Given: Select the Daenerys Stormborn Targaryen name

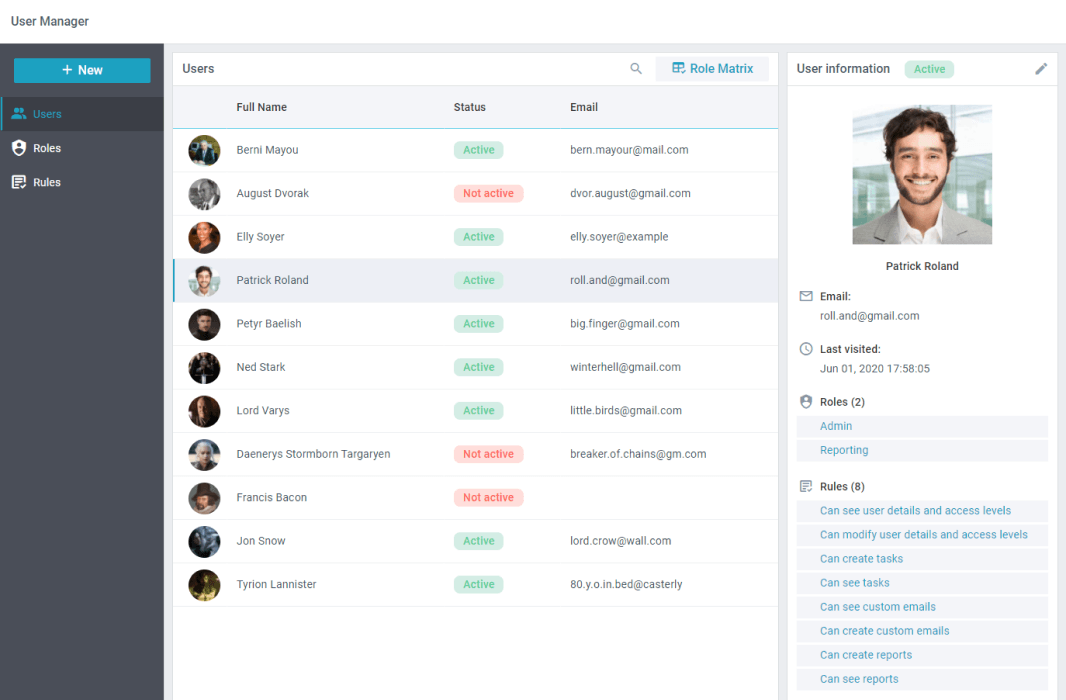Looking at the screenshot, I should (313, 455).
